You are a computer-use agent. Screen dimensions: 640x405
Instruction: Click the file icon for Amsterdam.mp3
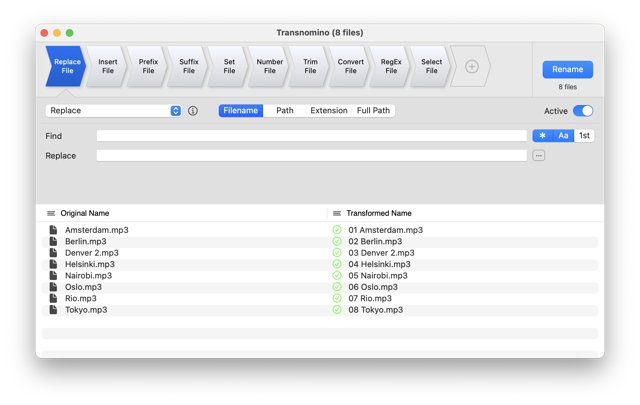point(53,230)
